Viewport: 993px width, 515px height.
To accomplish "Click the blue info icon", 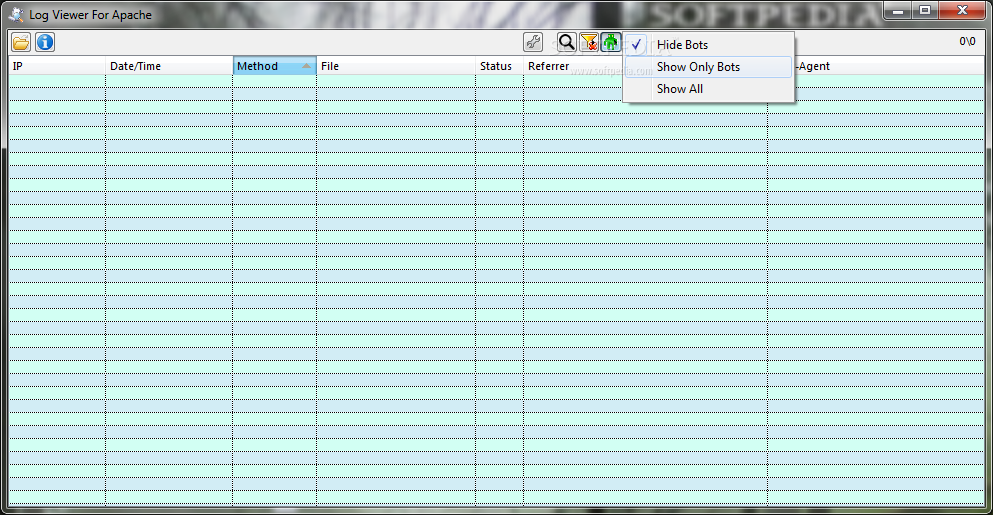I will click(x=45, y=42).
